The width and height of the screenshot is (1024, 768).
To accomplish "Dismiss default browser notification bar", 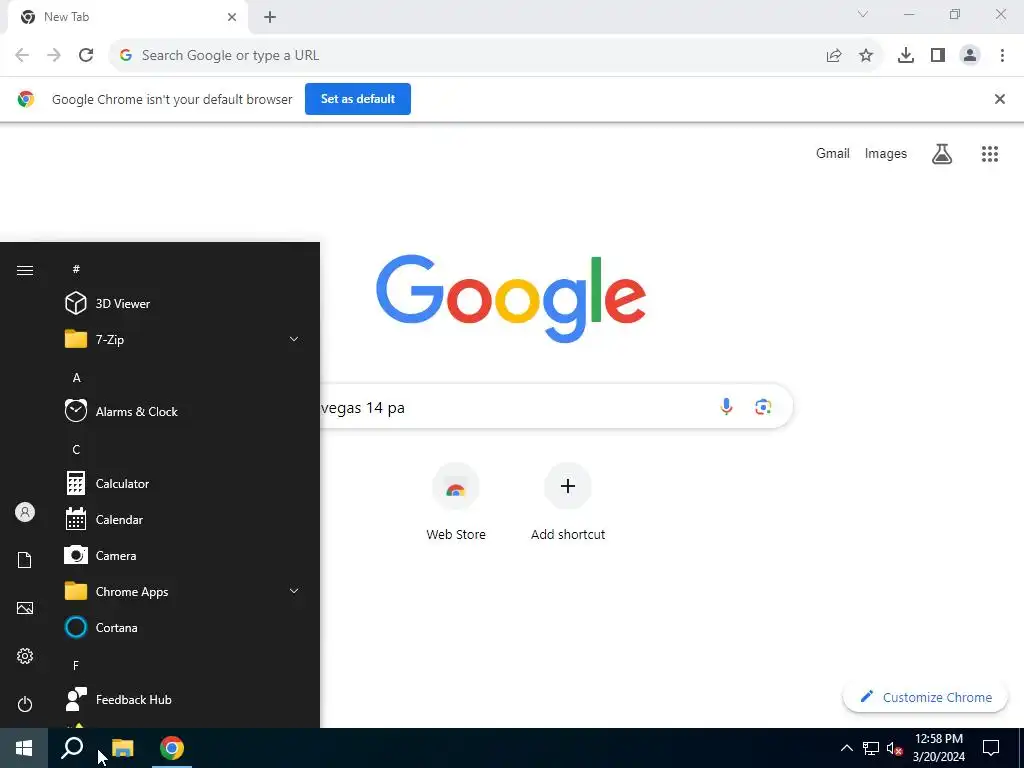I will pos(999,99).
